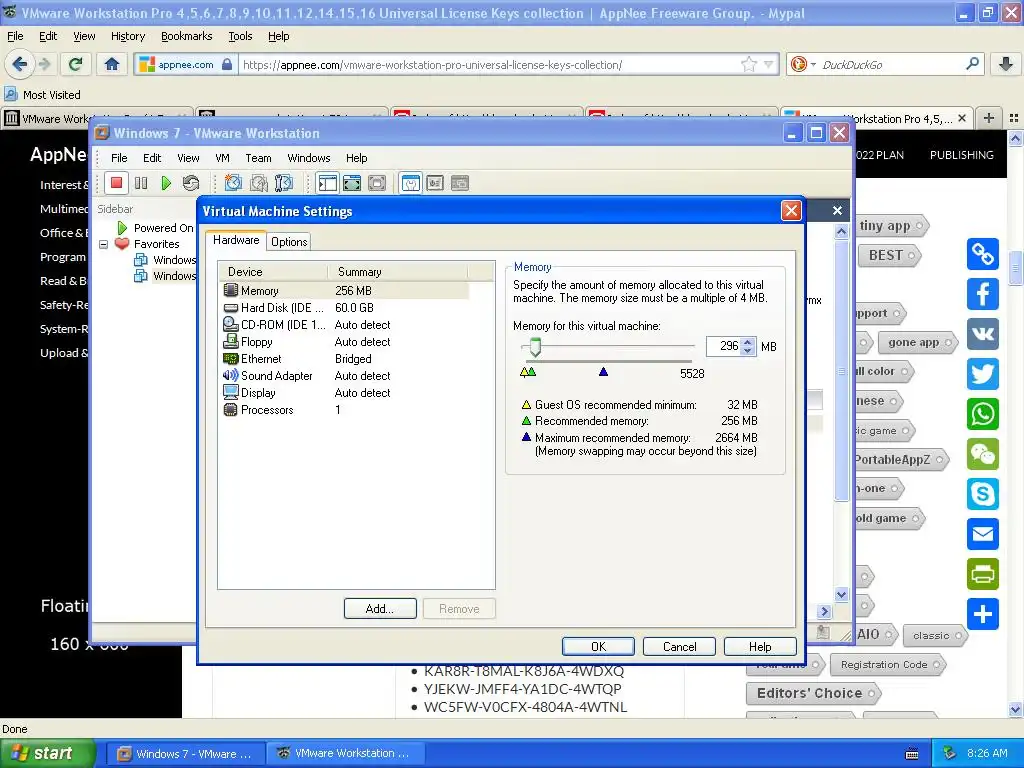Click the red Power Off button in VMware toolbar
The height and width of the screenshot is (768, 1024).
[x=116, y=184]
